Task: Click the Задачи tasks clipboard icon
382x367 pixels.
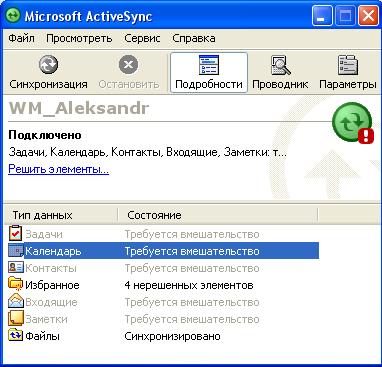Action: tap(15, 233)
